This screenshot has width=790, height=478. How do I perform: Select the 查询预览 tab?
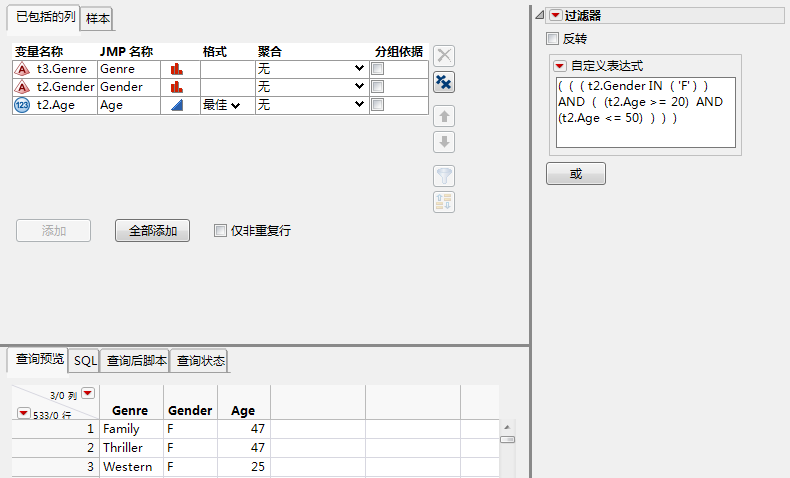pyautogui.click(x=39, y=359)
